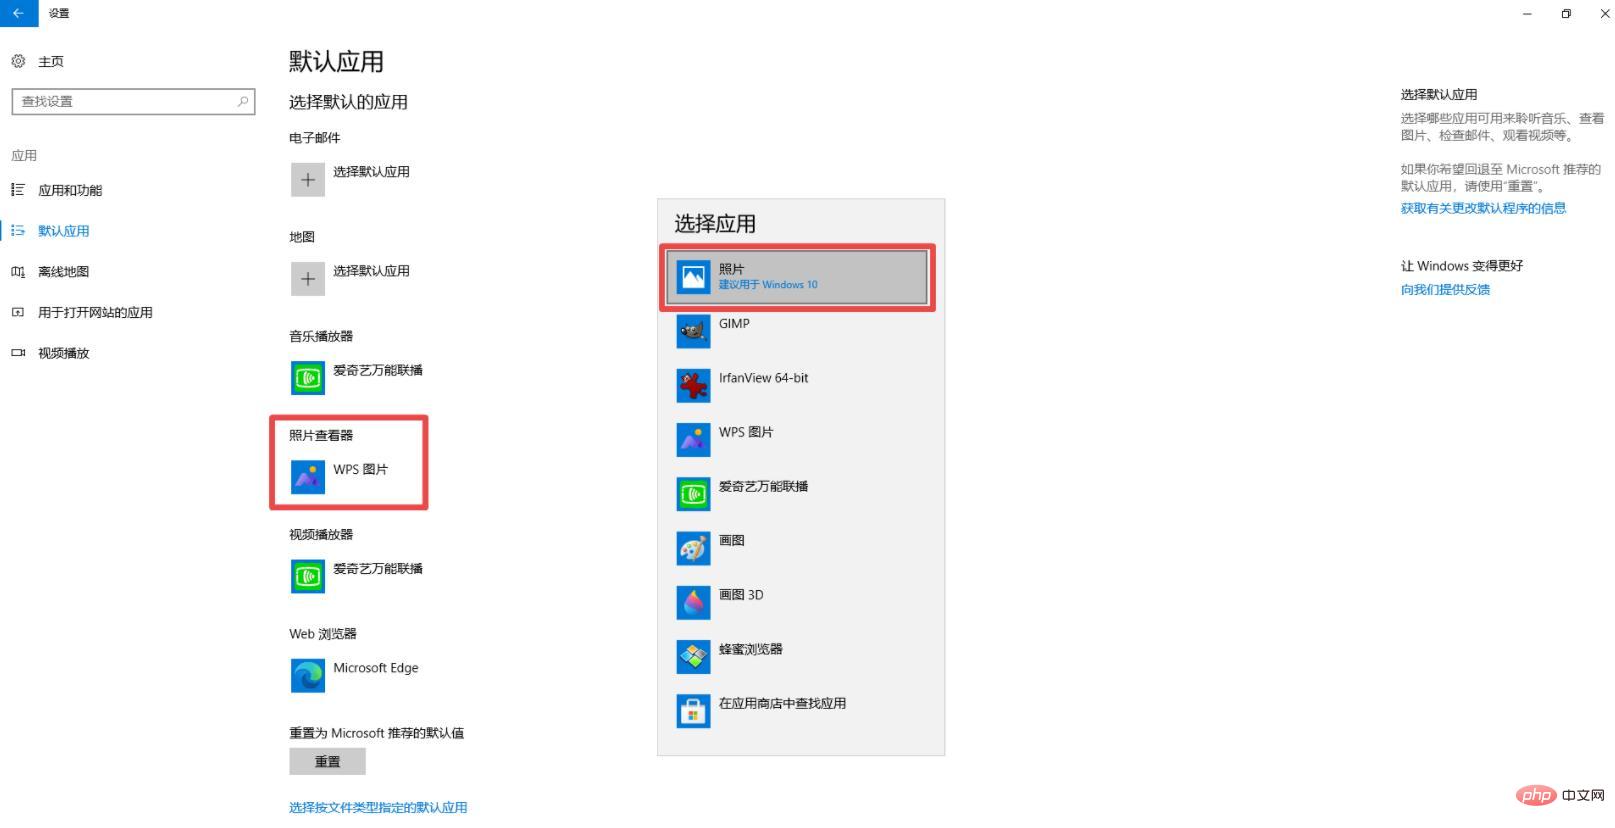Select the 照片 app icon in the chooser
The height and width of the screenshot is (828, 1615).
click(x=694, y=277)
